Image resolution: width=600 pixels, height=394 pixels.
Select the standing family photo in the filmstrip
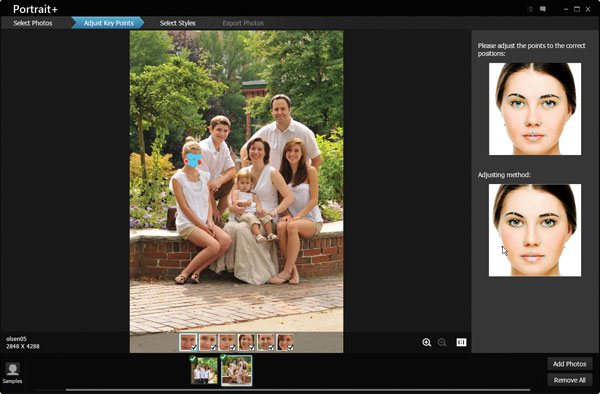pyautogui.click(x=204, y=371)
